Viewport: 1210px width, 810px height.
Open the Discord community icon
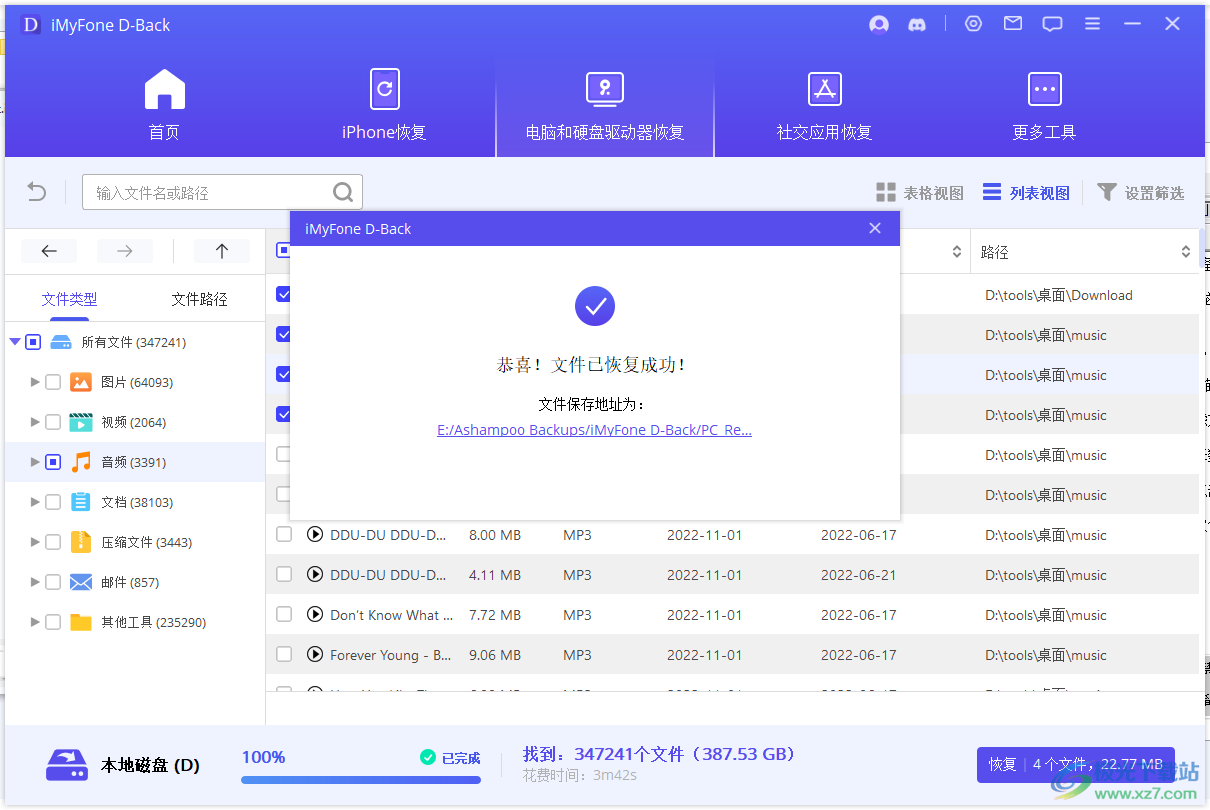(917, 25)
